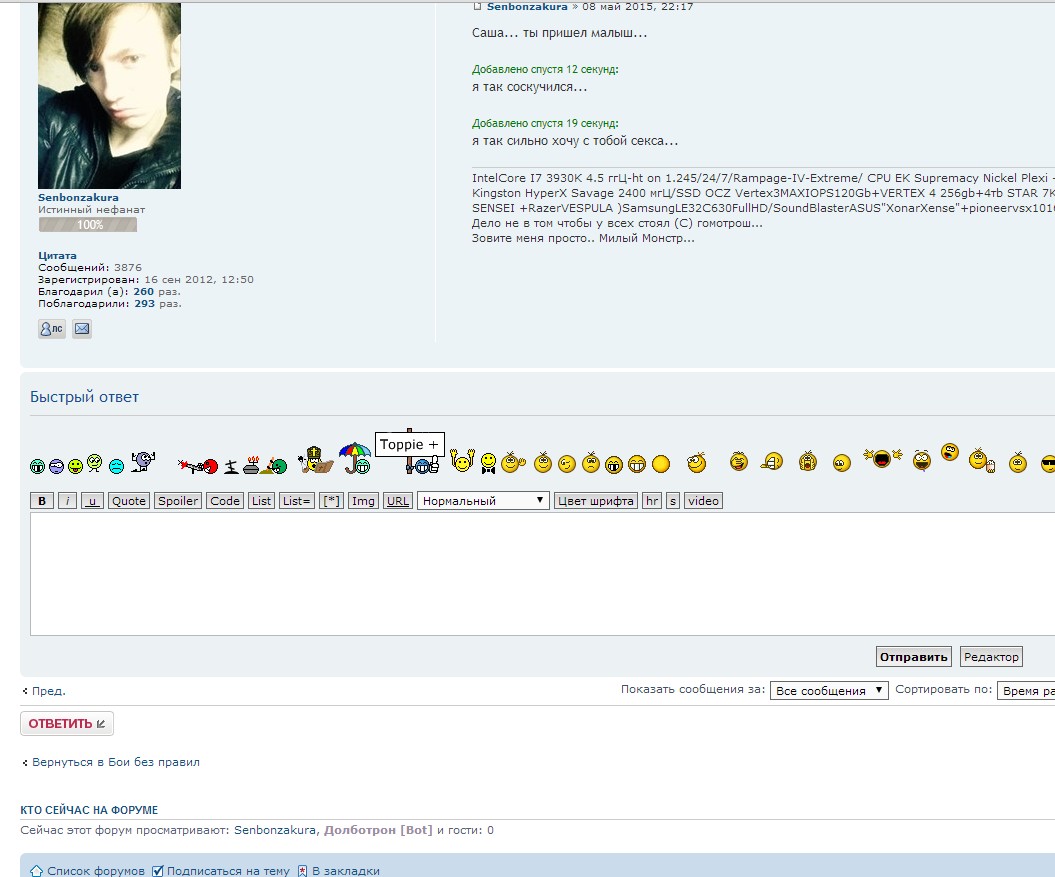Insert the umbrella smiley
The height and width of the screenshot is (877, 1055).
[355, 458]
